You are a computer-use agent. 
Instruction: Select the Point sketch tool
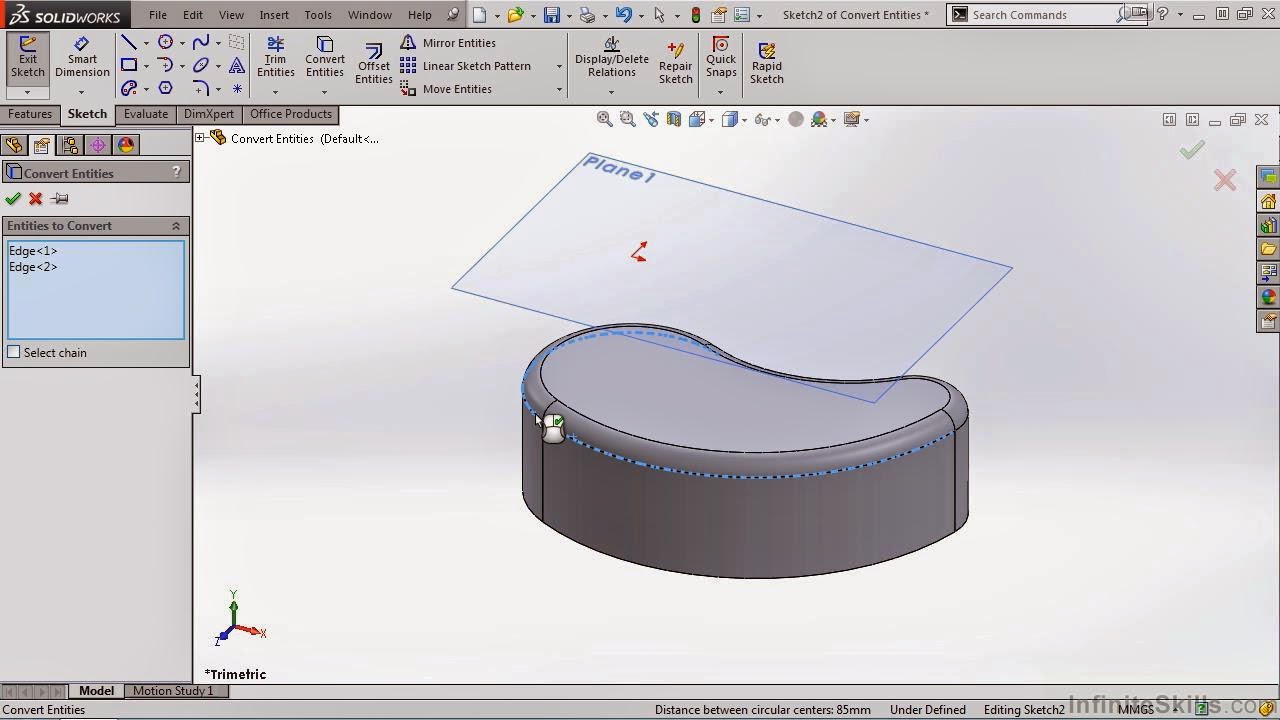click(x=237, y=88)
